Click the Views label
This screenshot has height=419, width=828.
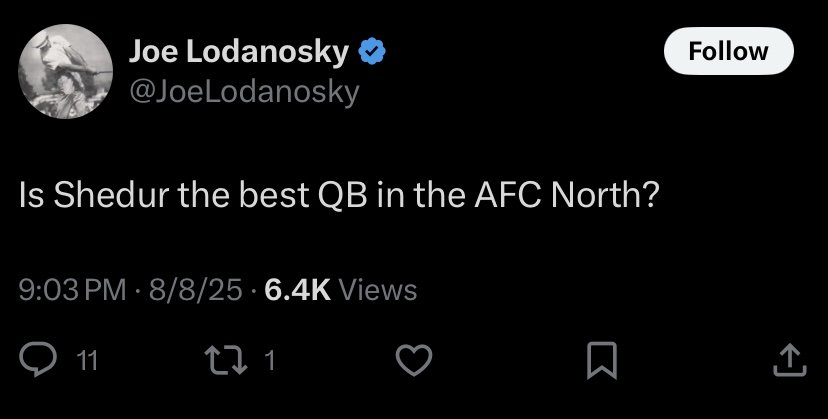tap(377, 290)
